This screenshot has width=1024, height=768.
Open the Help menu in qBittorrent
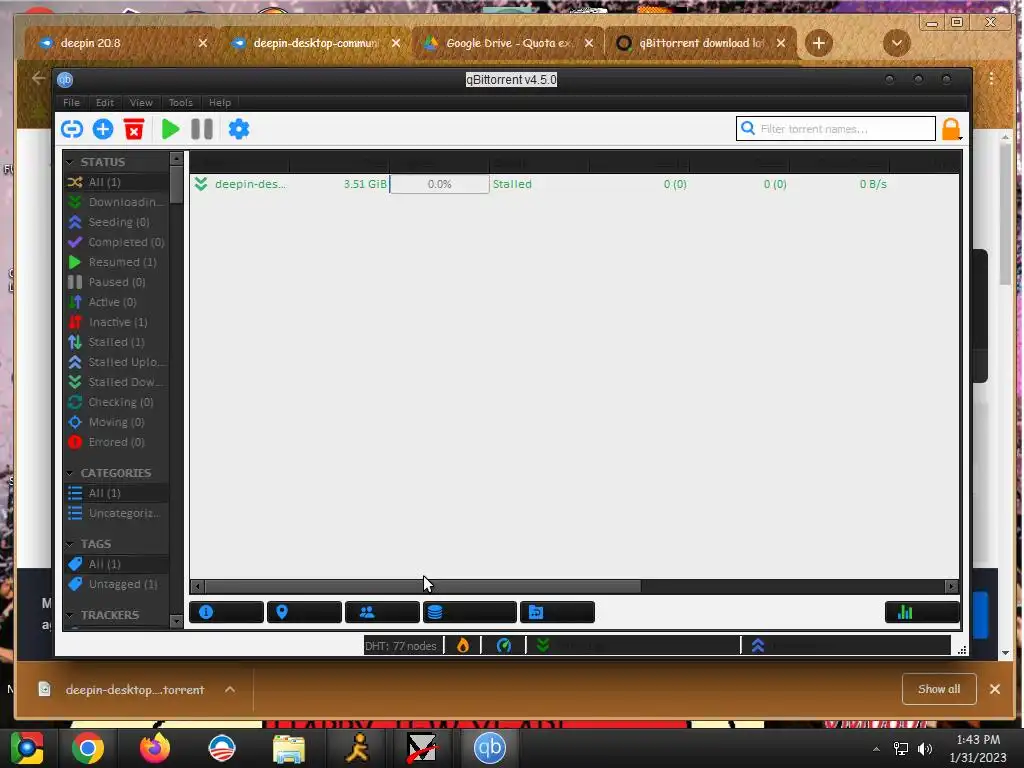[219, 103]
